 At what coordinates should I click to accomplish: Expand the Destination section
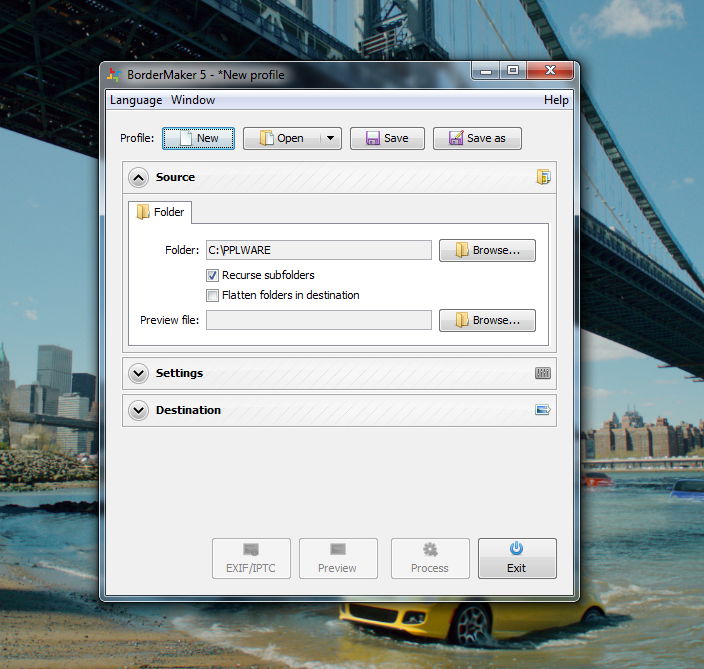[x=138, y=410]
